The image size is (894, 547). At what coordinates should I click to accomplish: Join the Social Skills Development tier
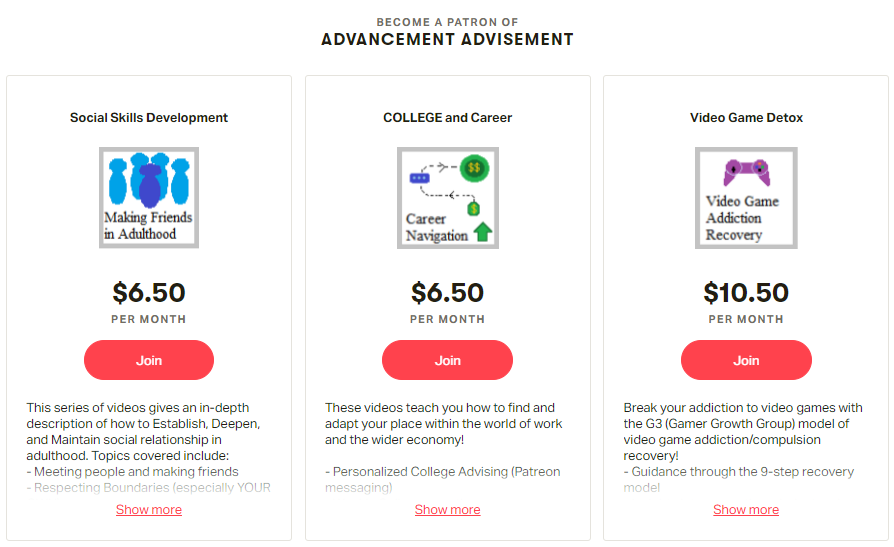pyautogui.click(x=149, y=360)
